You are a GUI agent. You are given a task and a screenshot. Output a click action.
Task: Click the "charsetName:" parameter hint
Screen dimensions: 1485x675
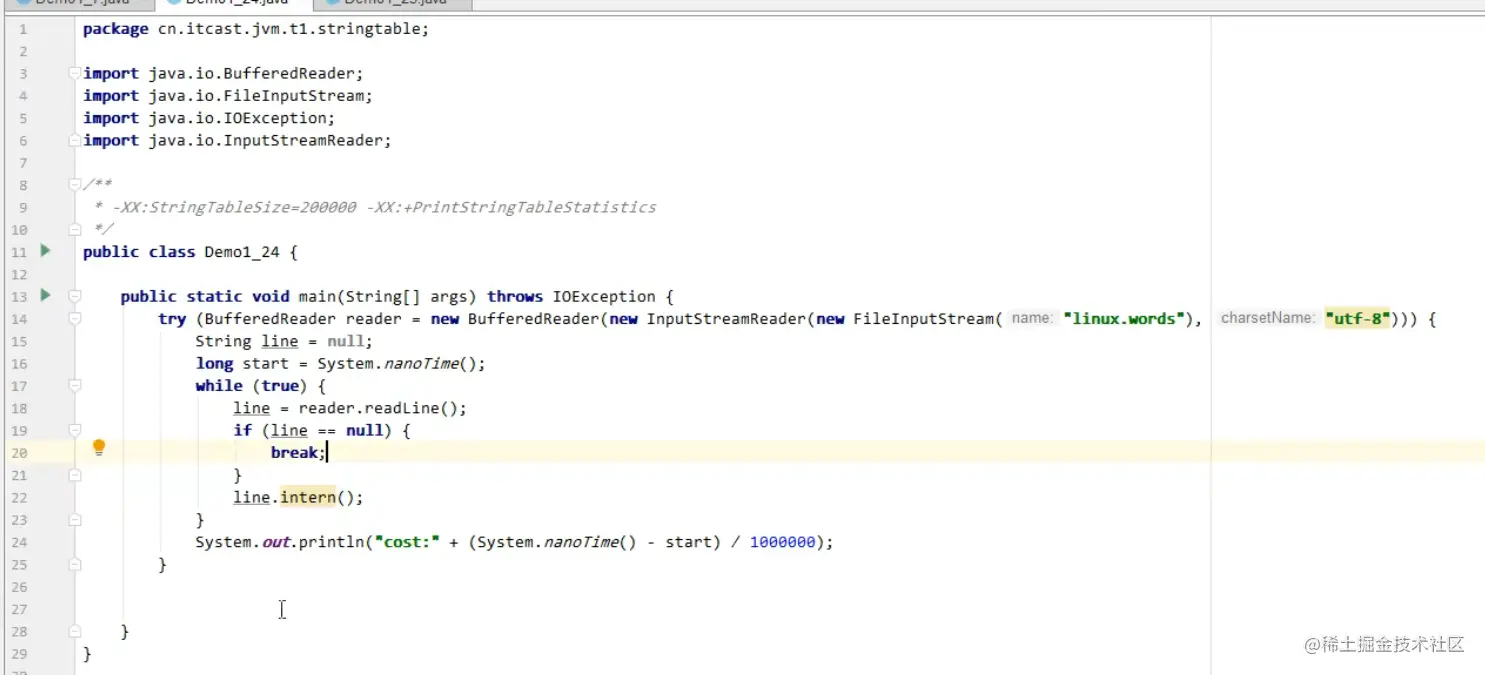(1267, 319)
